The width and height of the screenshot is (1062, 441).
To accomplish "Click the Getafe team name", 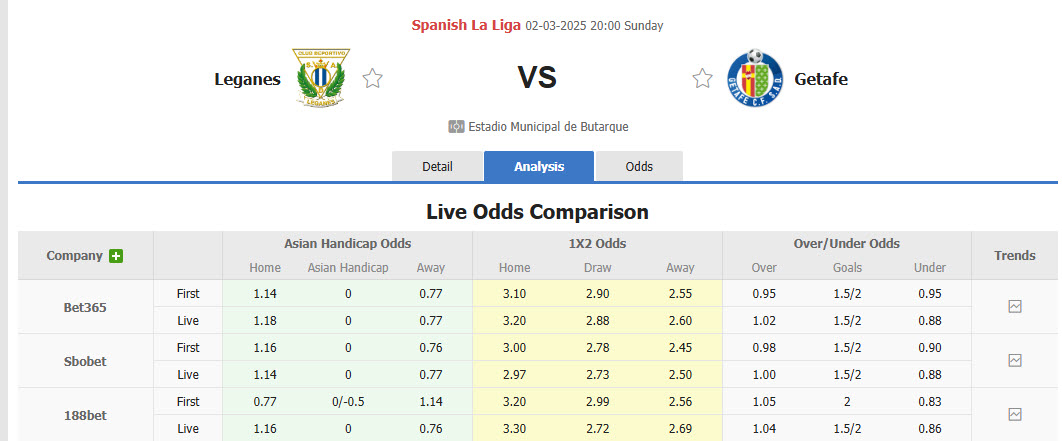I will pos(821,78).
